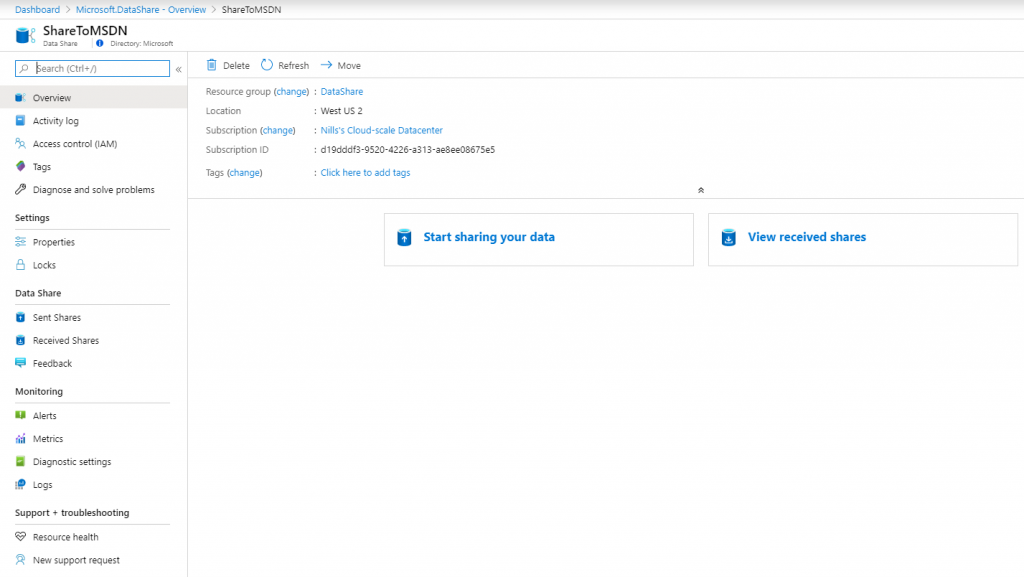Click the Activity log icon
Screen dimensions: 1024x577
click(x=20, y=121)
